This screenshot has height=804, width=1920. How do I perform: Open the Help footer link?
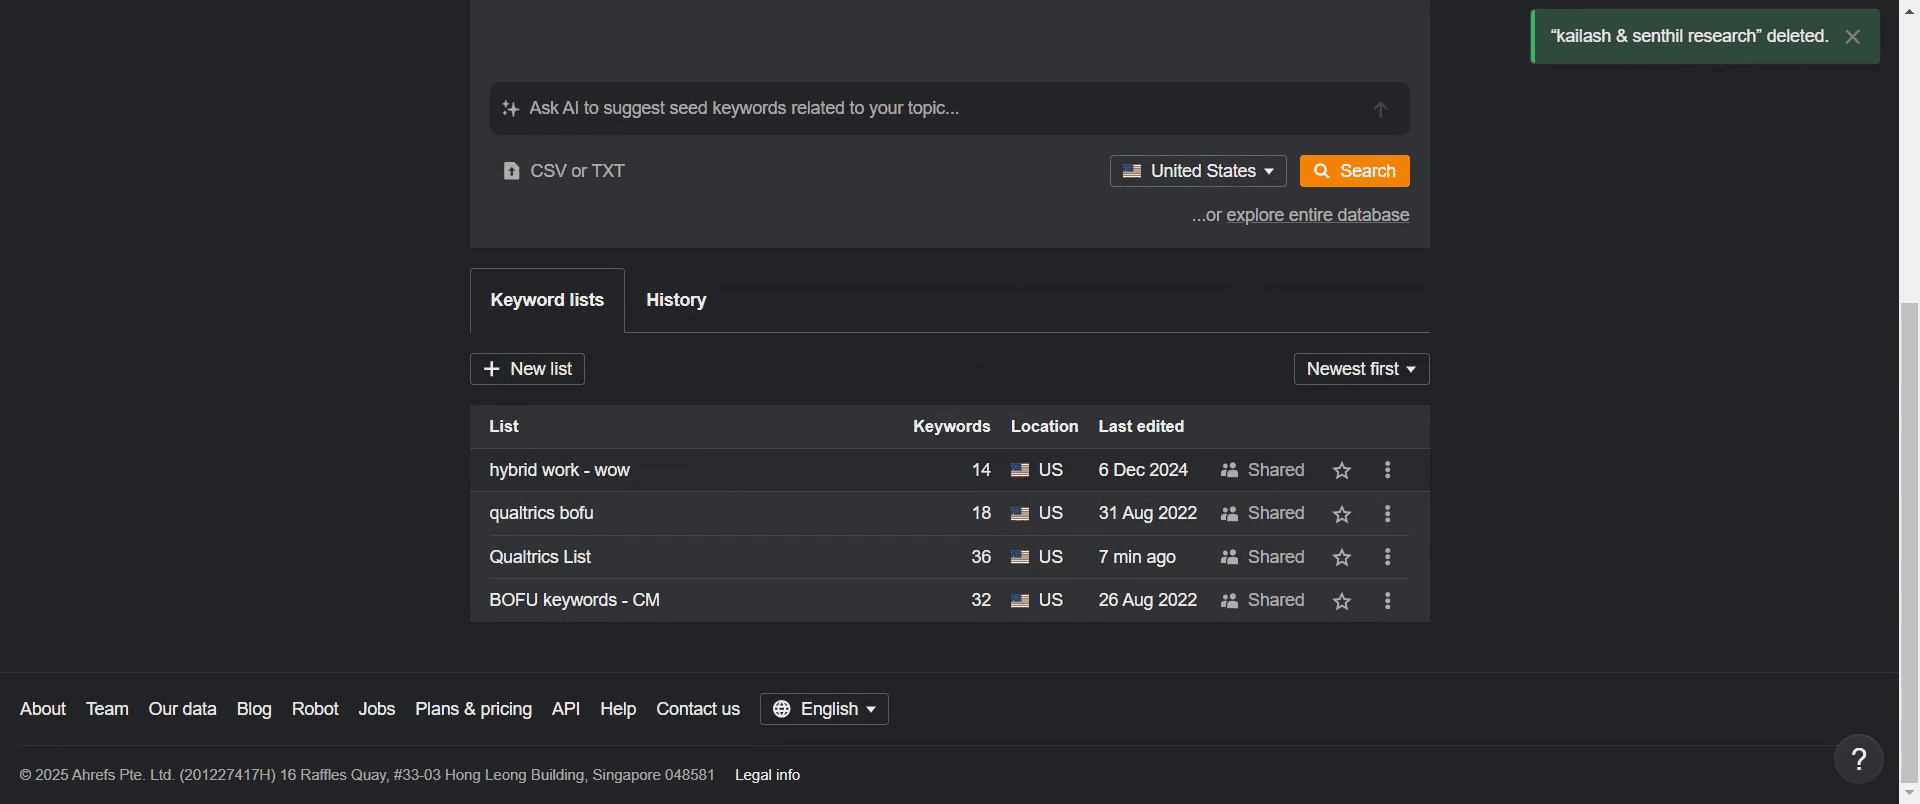(x=618, y=709)
